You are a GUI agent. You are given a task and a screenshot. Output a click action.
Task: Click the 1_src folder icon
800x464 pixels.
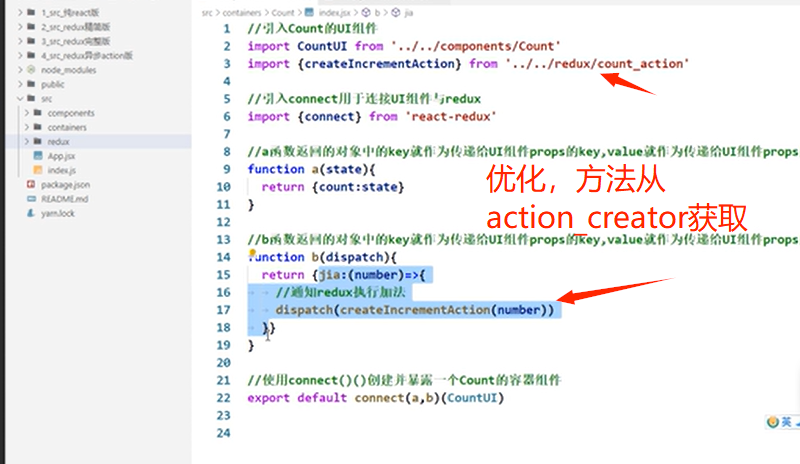pyautogui.click(x=31, y=12)
